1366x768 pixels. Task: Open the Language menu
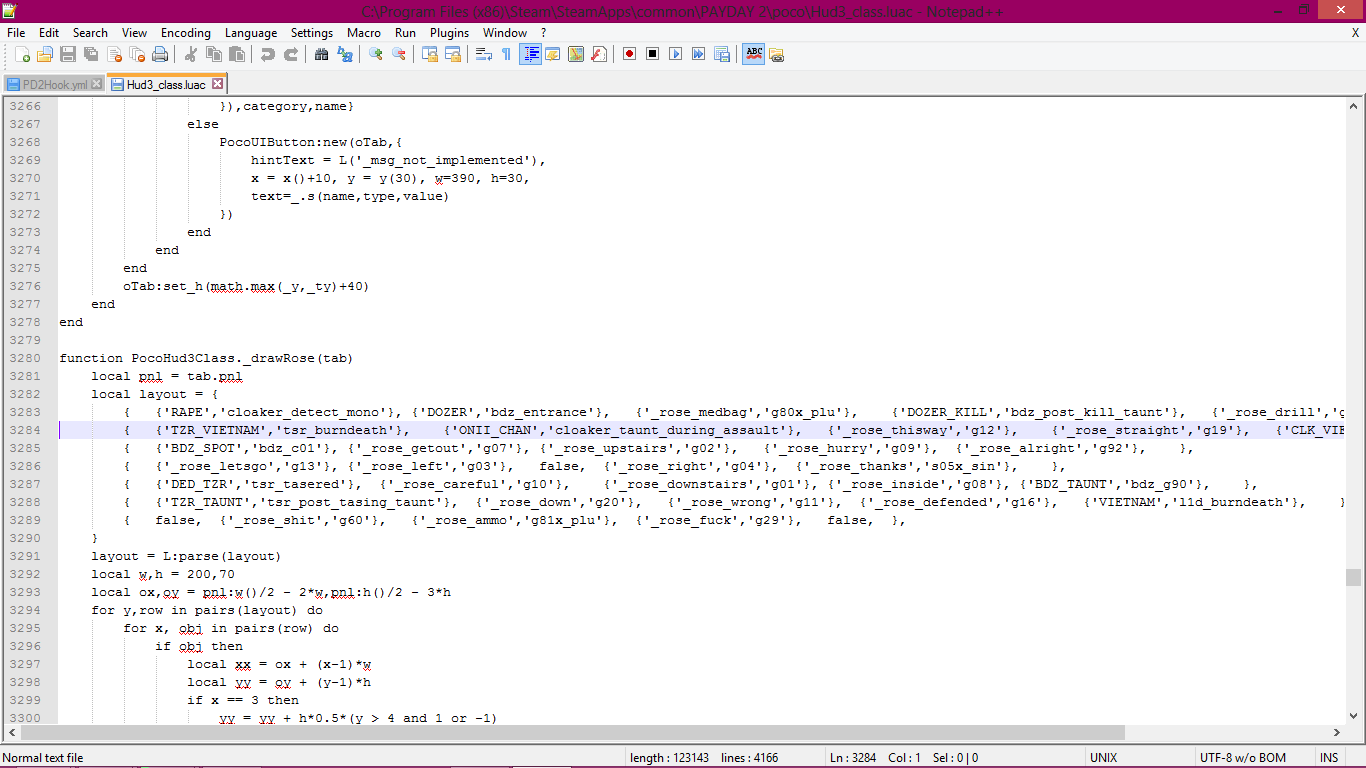coord(251,33)
